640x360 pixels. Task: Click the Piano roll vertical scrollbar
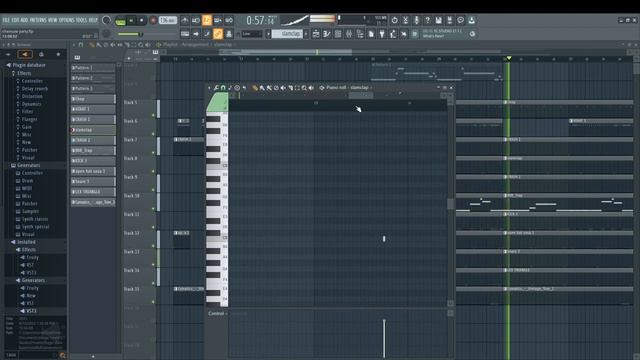pyautogui.click(x=451, y=203)
